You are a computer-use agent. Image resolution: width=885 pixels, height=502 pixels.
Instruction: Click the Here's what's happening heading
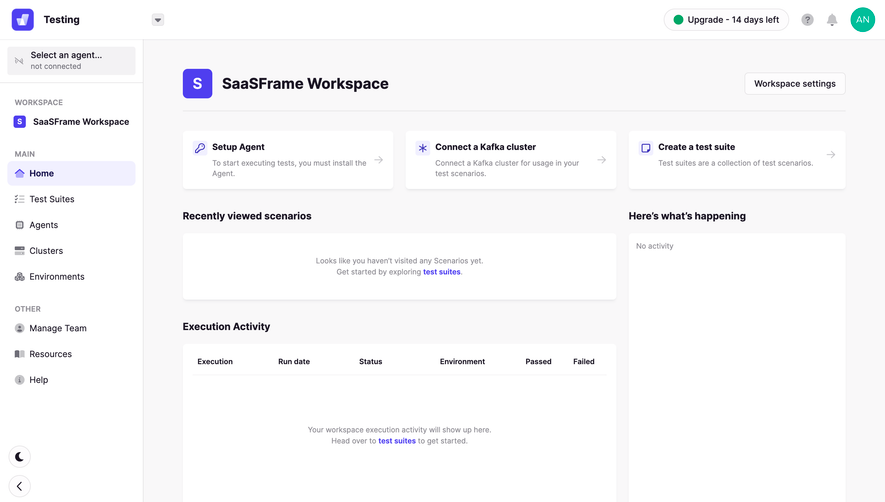tap(687, 216)
